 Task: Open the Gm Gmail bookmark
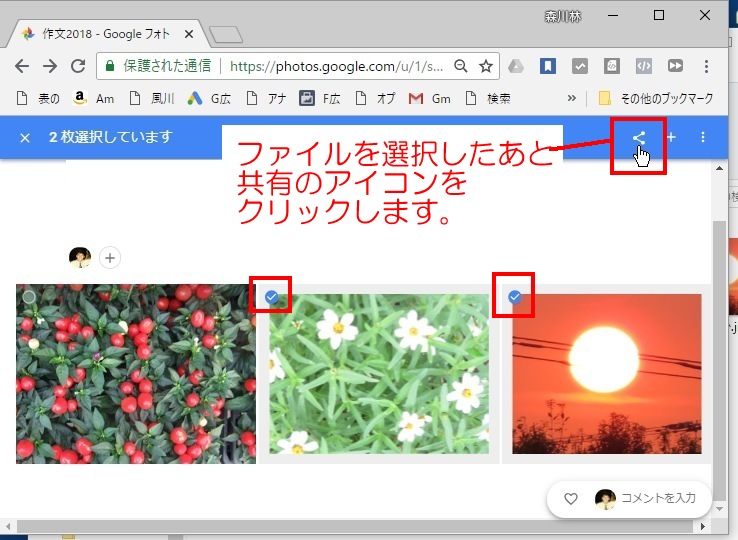(429, 98)
